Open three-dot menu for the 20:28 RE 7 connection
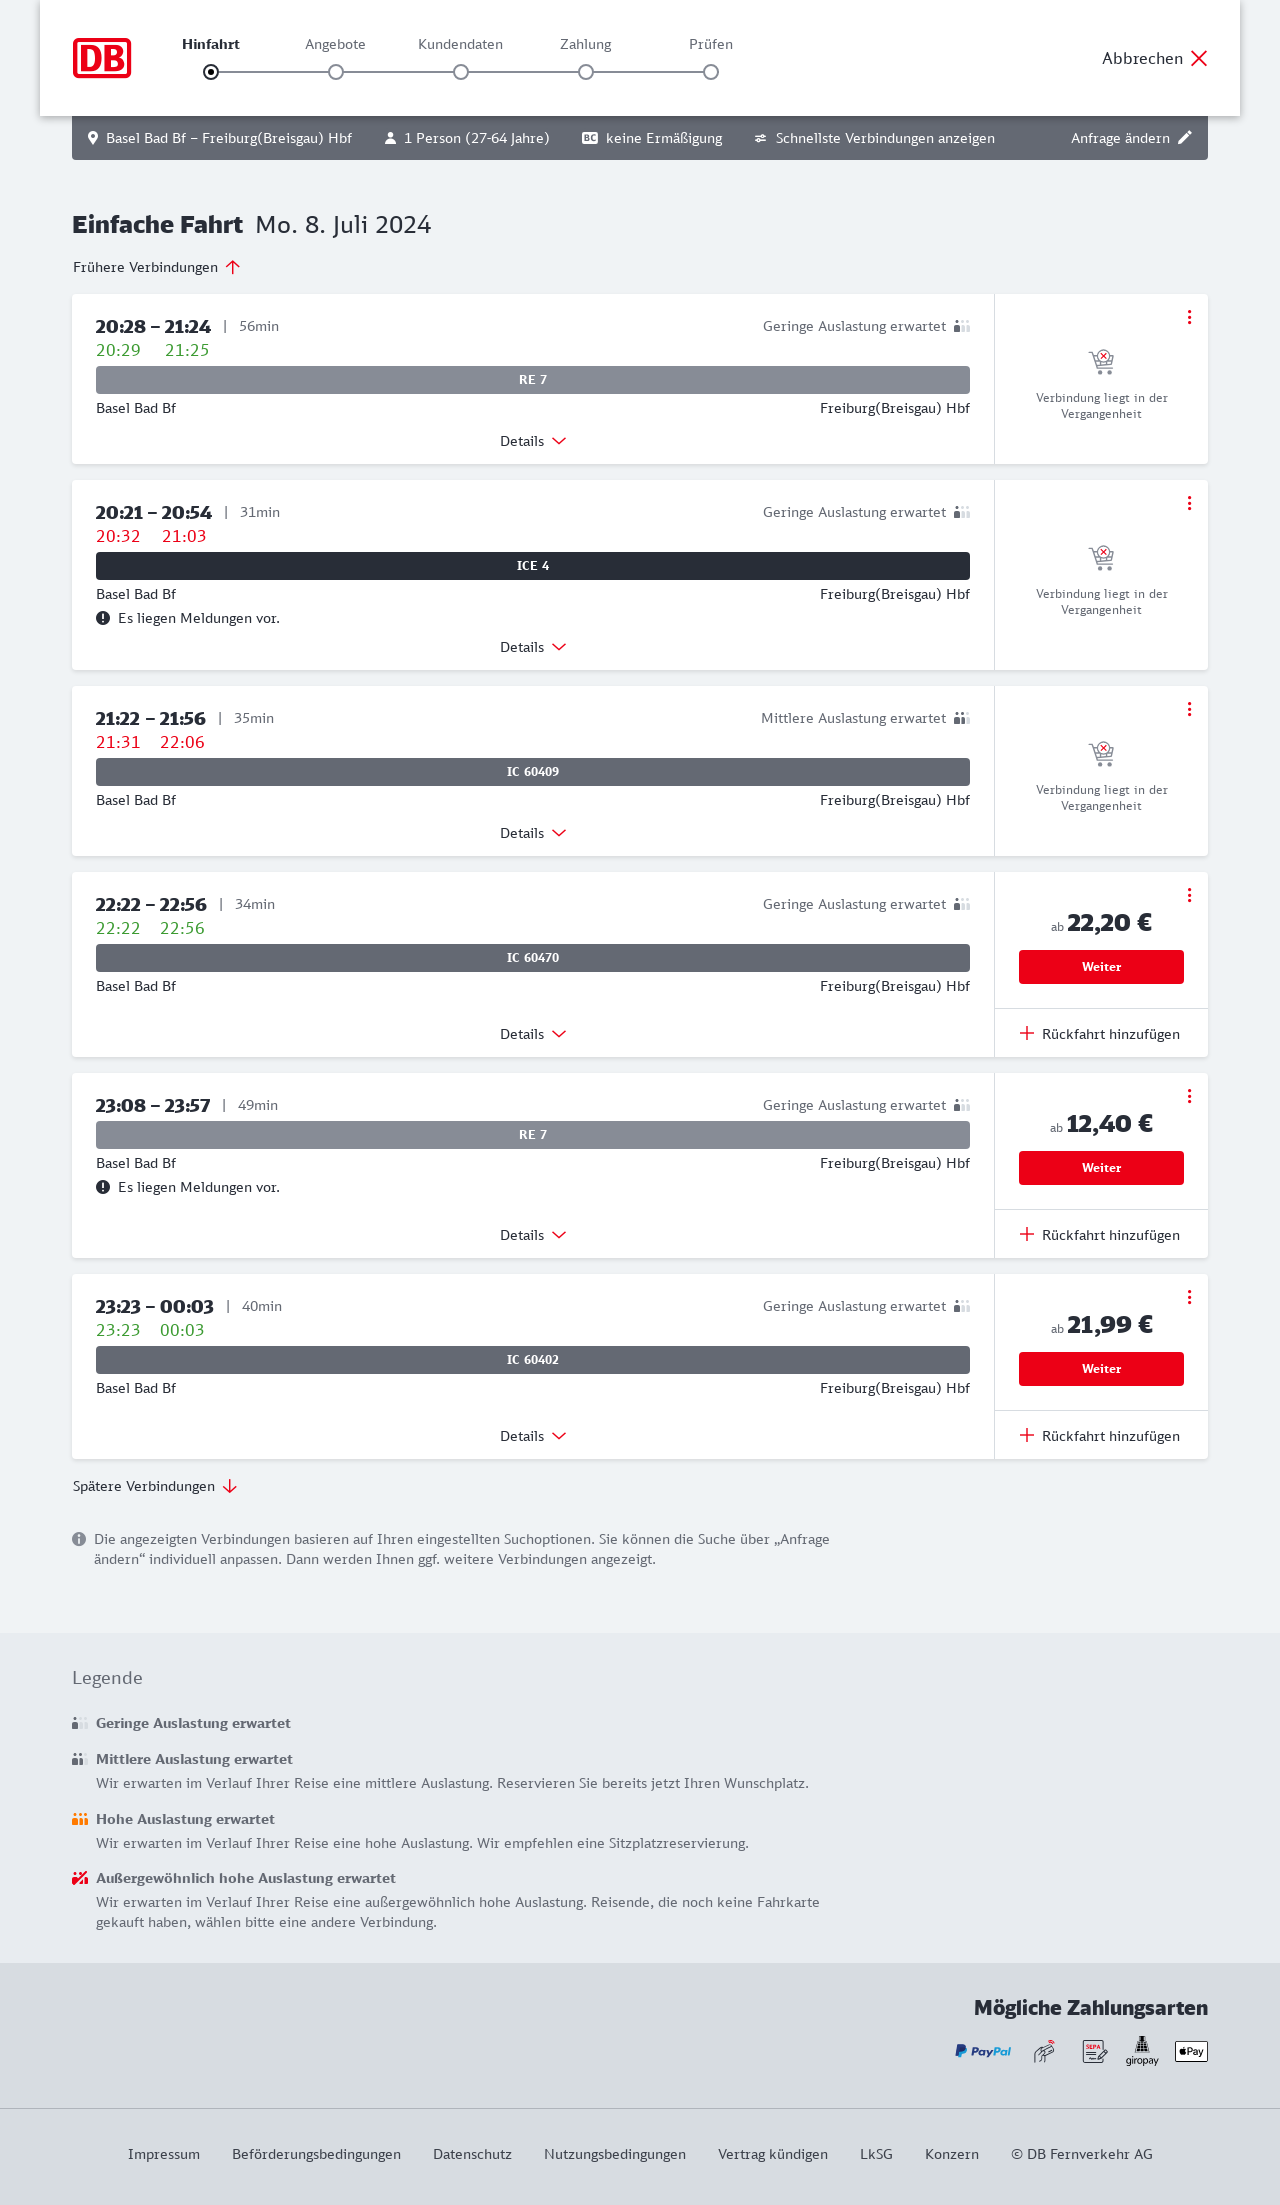 click(1189, 317)
